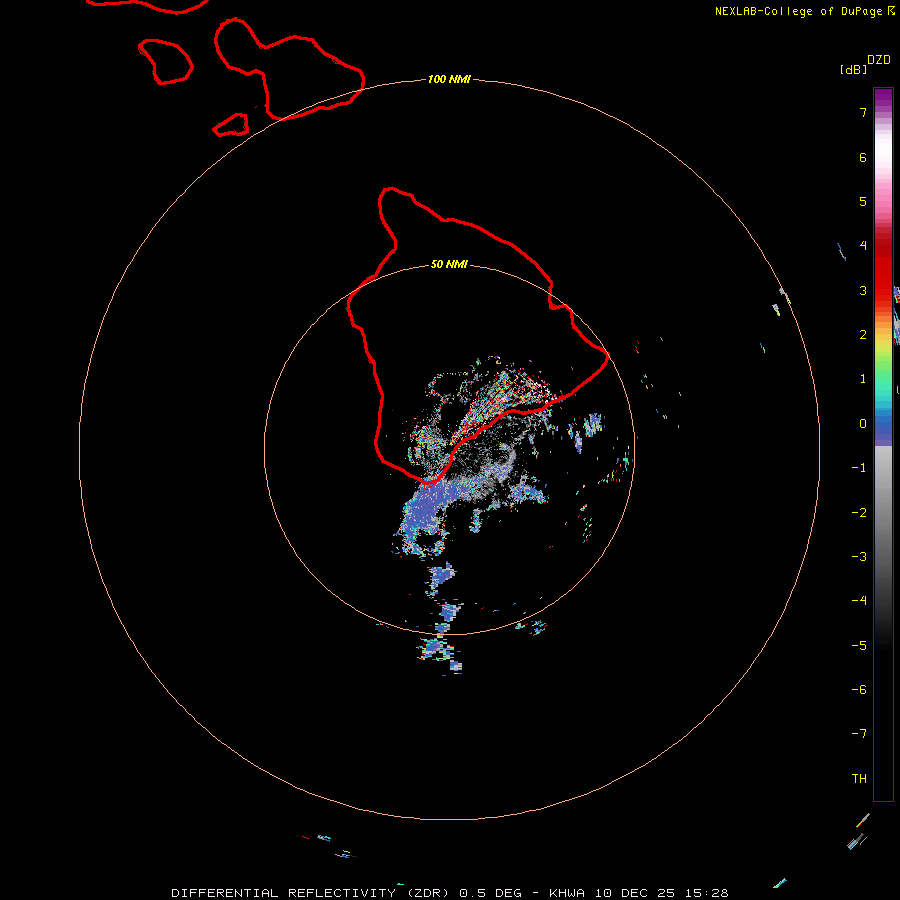Click the -1 value on the scale
Screen dimensions: 900x900
tap(859, 468)
